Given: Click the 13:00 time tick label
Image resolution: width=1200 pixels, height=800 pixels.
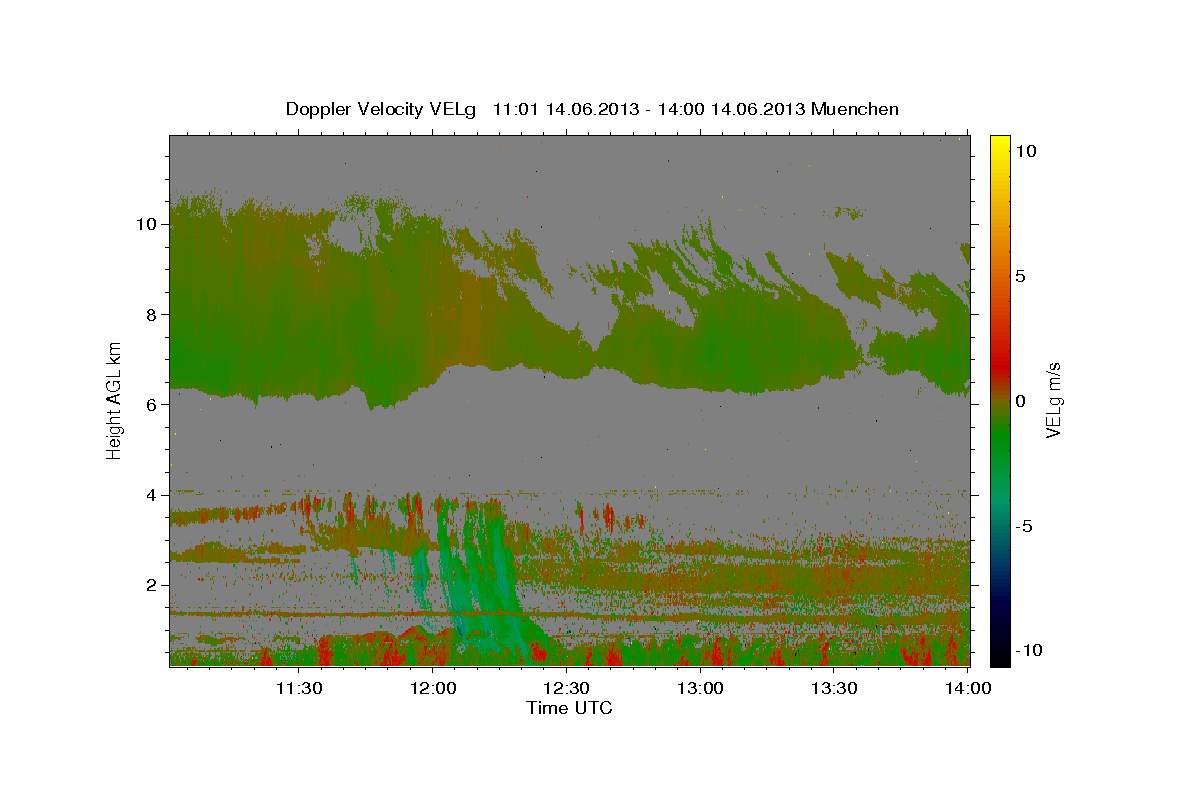Looking at the screenshot, I should [701, 688].
